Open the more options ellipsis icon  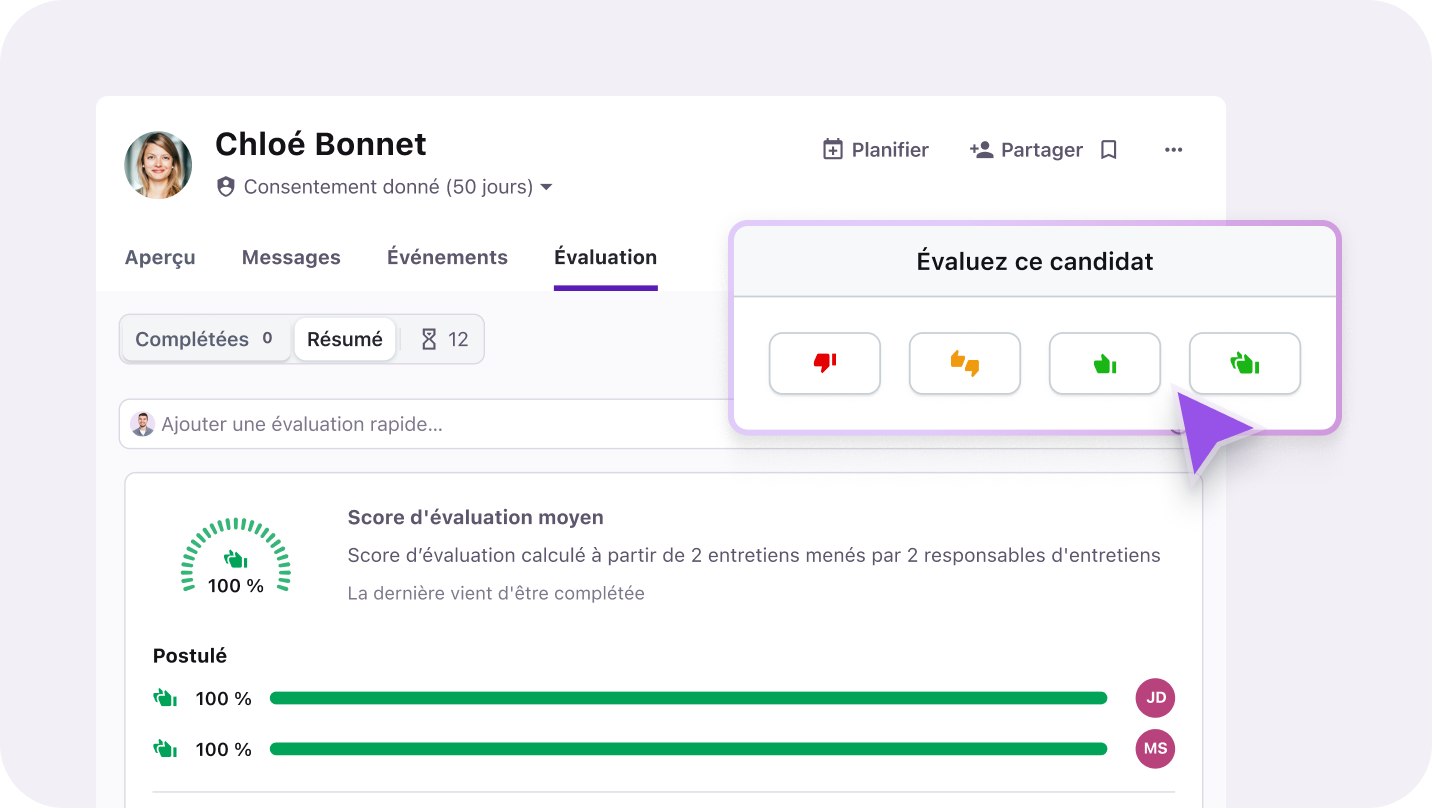click(x=1173, y=149)
